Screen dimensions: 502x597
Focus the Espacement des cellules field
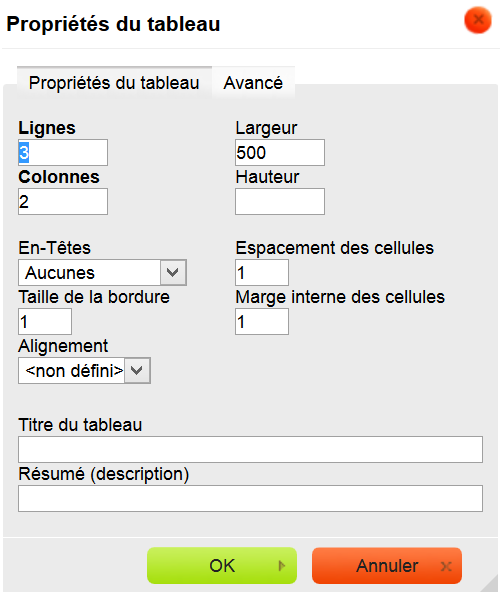click(262, 273)
